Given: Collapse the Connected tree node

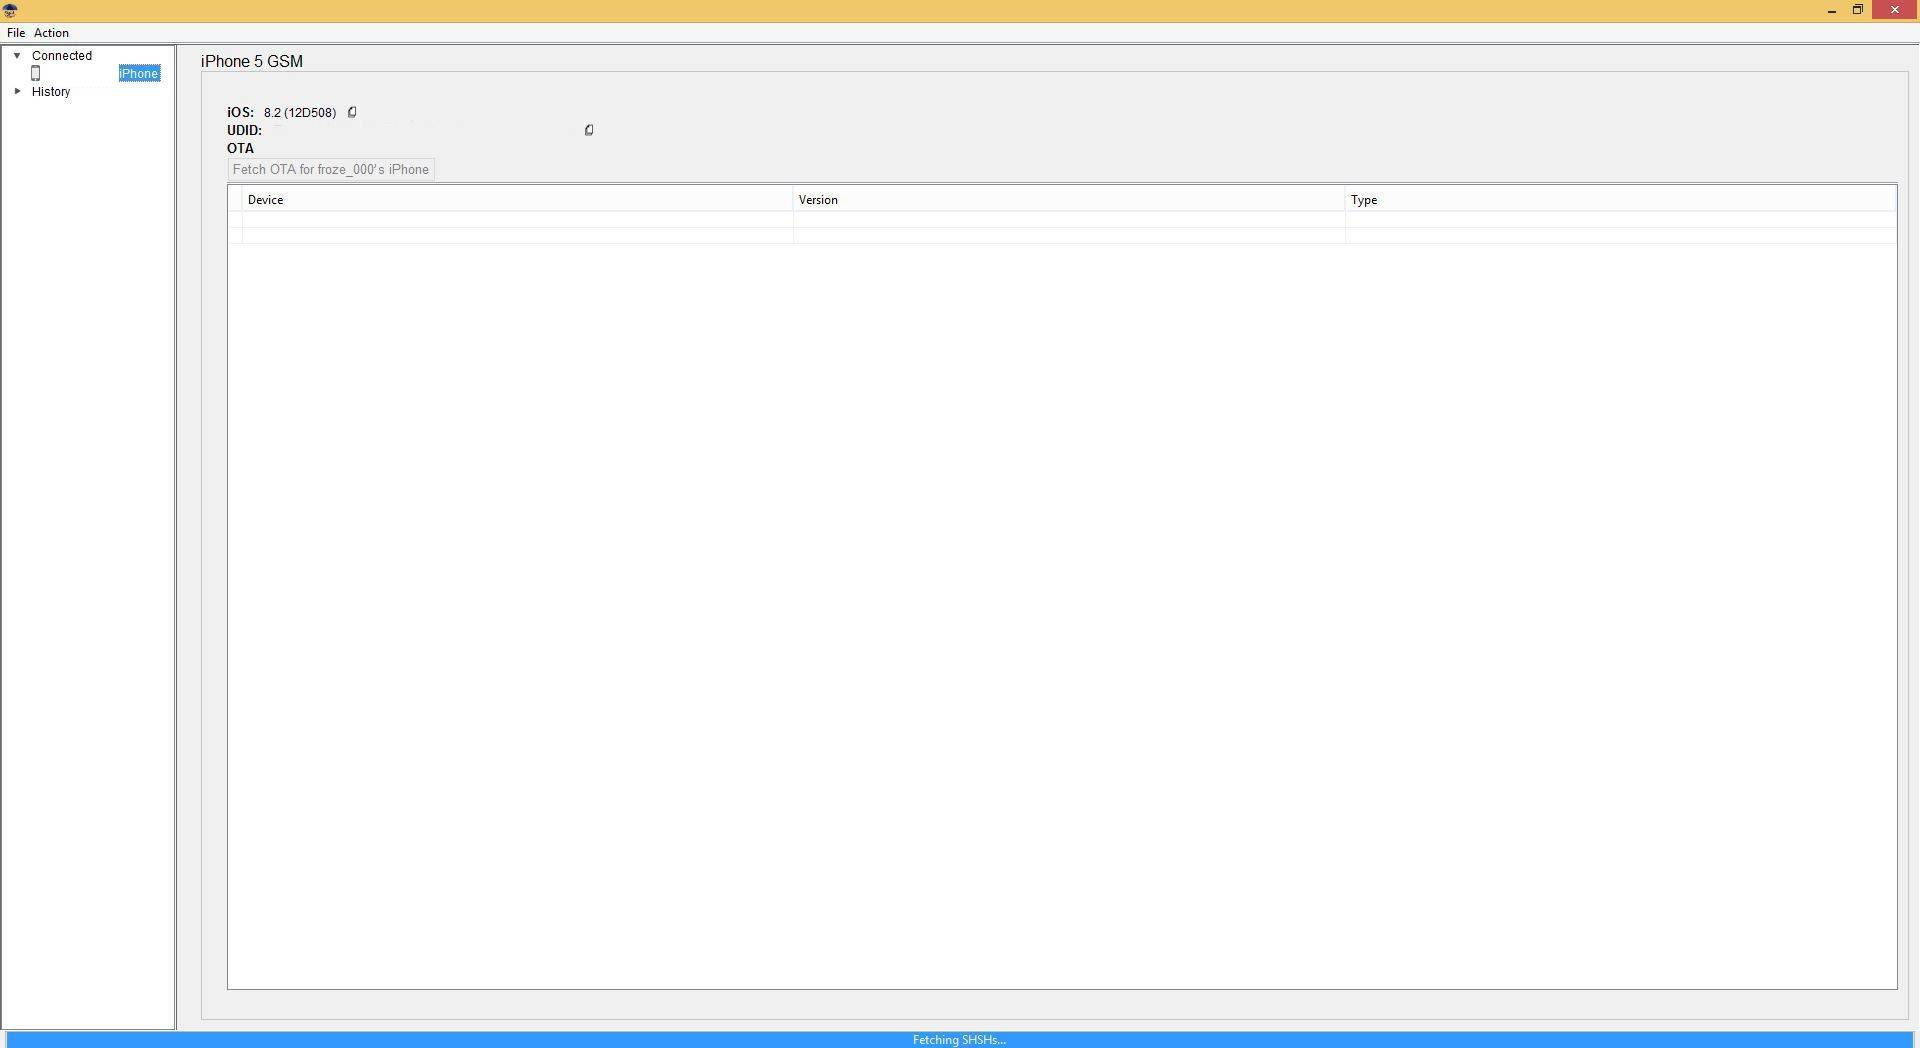Looking at the screenshot, I should click(x=17, y=56).
